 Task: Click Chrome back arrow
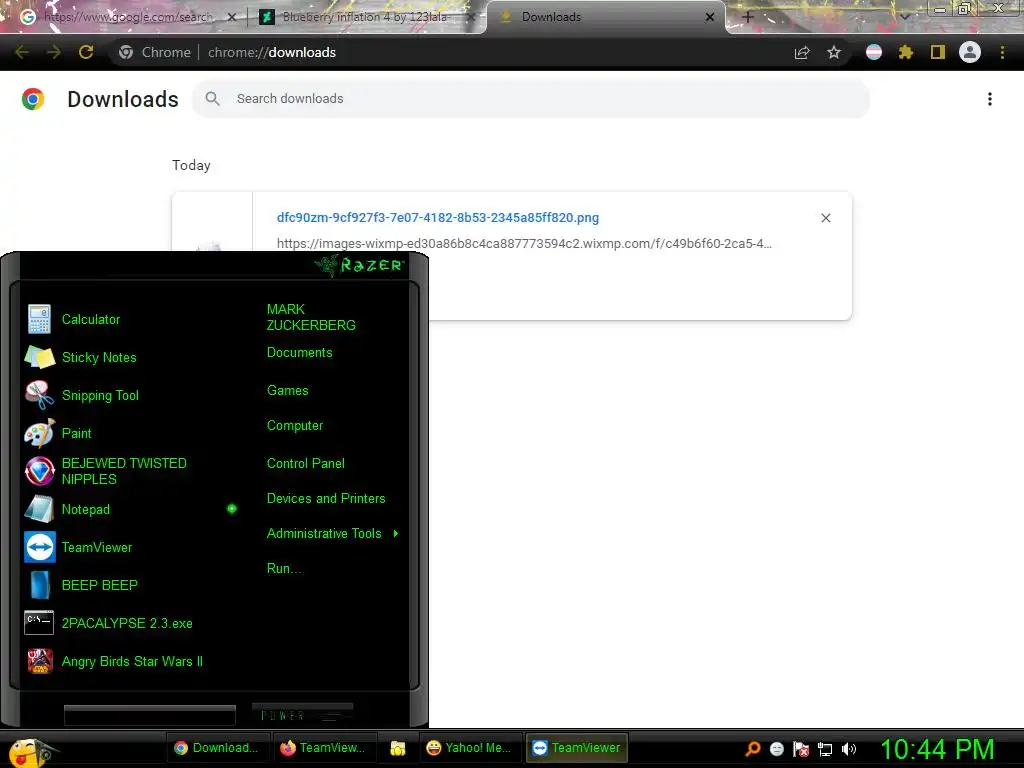22,52
